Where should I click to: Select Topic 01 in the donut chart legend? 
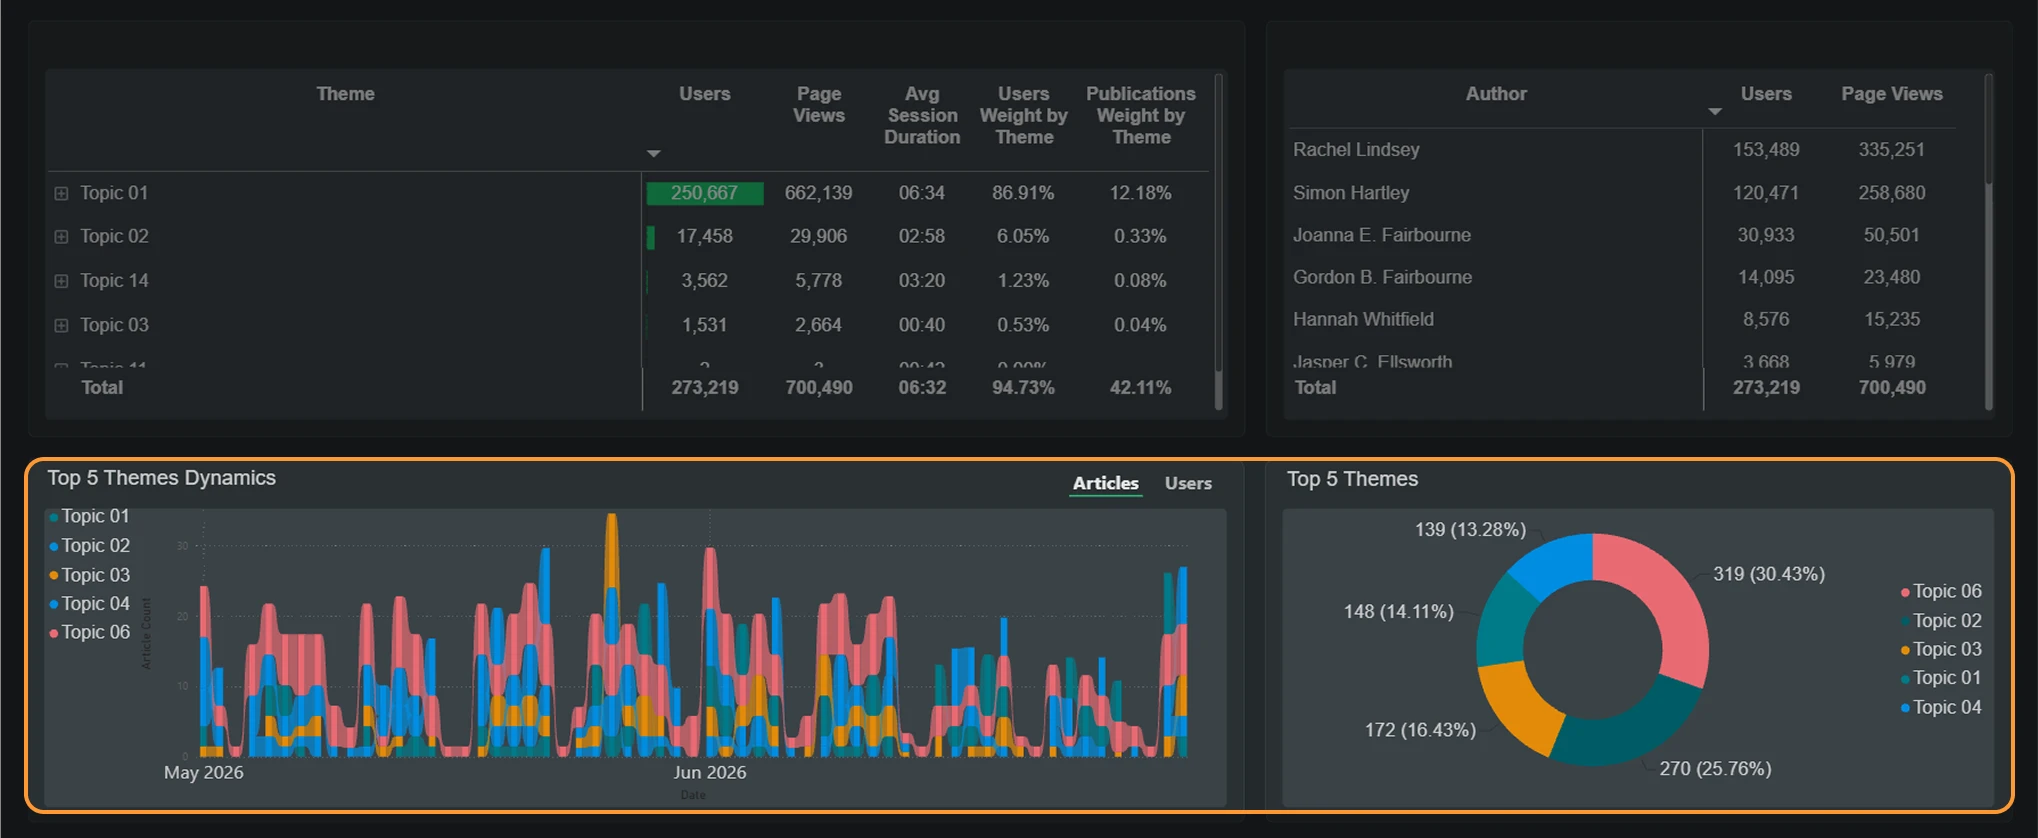1941,678
